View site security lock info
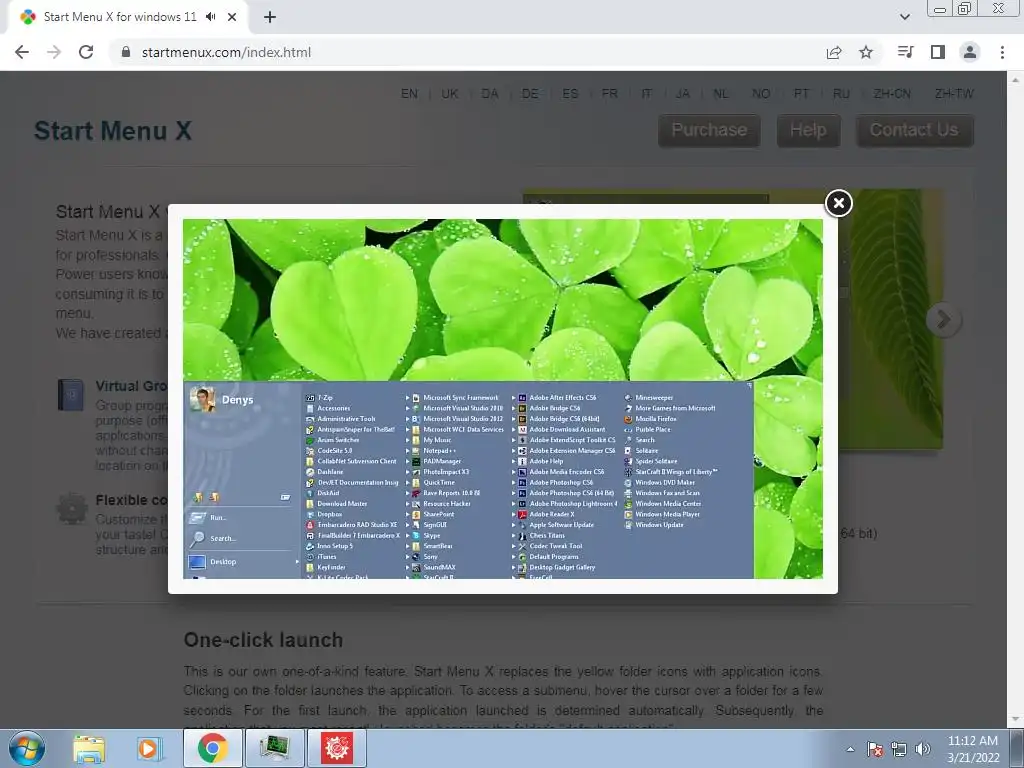This screenshot has height=768, width=1024. point(126,52)
